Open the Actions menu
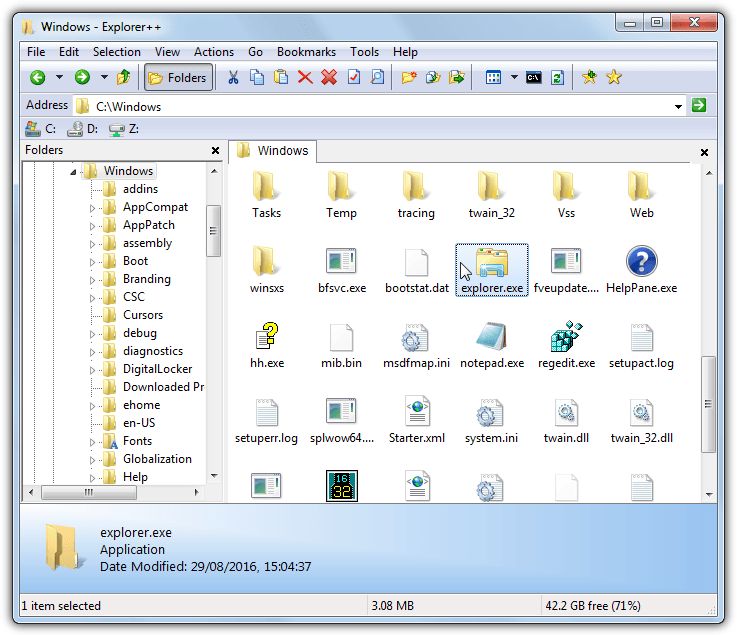 click(x=214, y=52)
